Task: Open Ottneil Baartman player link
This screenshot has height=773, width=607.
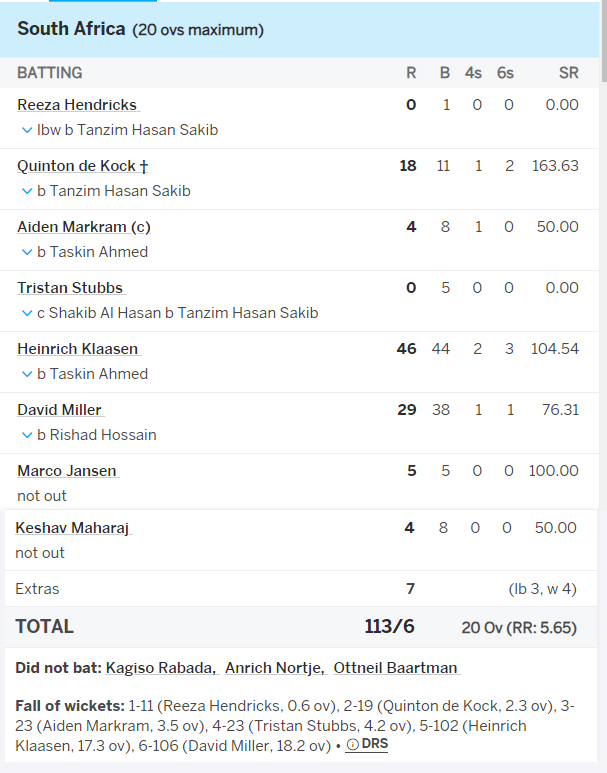Action: 395,668
